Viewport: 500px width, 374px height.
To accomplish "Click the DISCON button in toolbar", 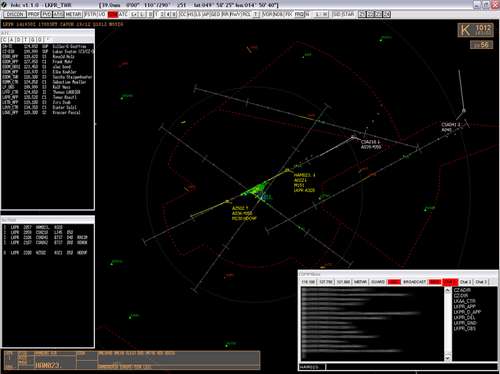I will tap(15, 14).
